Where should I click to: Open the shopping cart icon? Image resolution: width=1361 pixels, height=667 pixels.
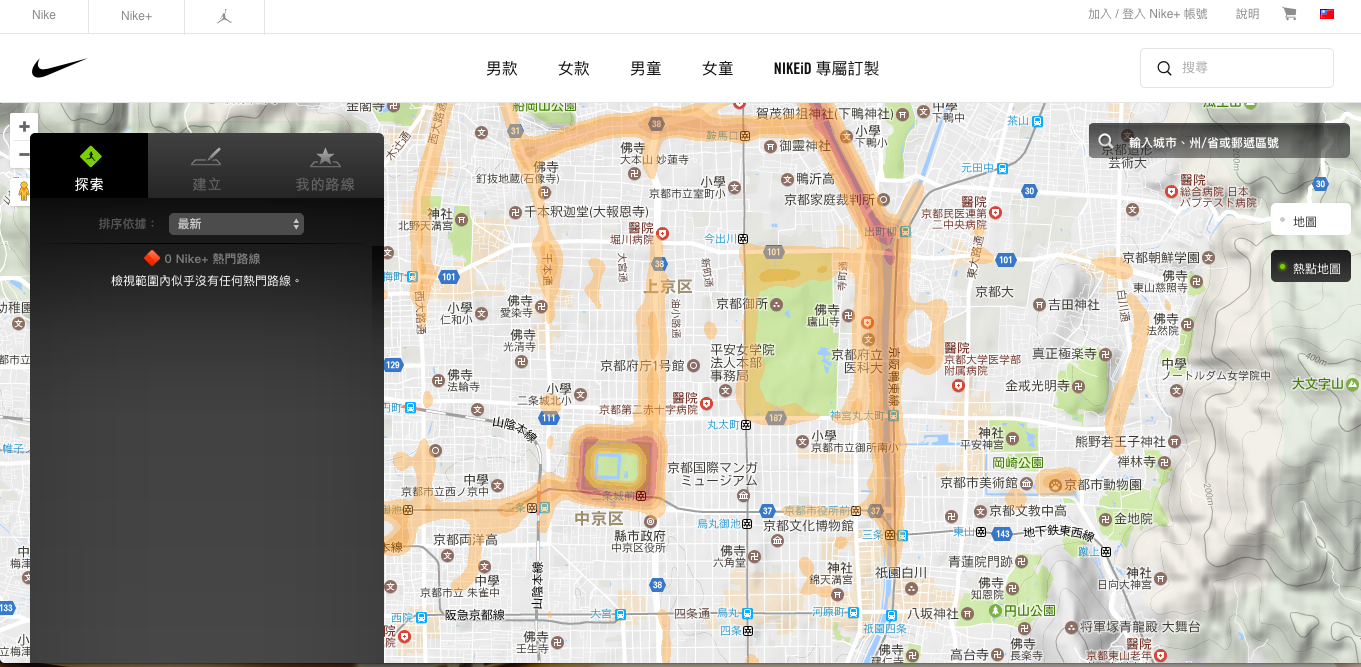tap(1289, 14)
